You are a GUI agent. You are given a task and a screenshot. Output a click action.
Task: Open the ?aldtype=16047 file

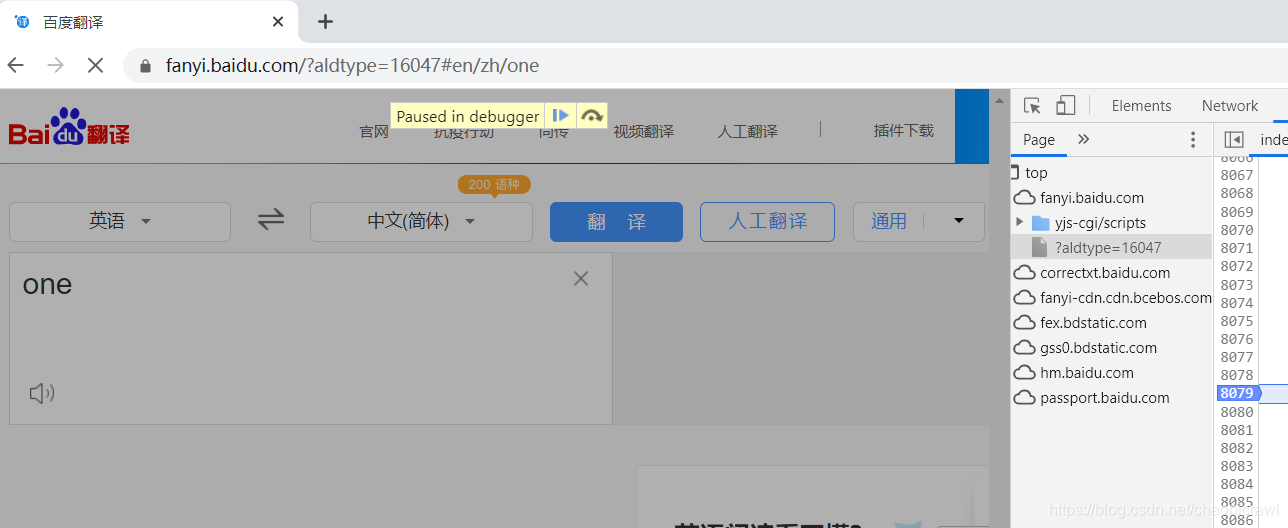pyautogui.click(x=1108, y=247)
